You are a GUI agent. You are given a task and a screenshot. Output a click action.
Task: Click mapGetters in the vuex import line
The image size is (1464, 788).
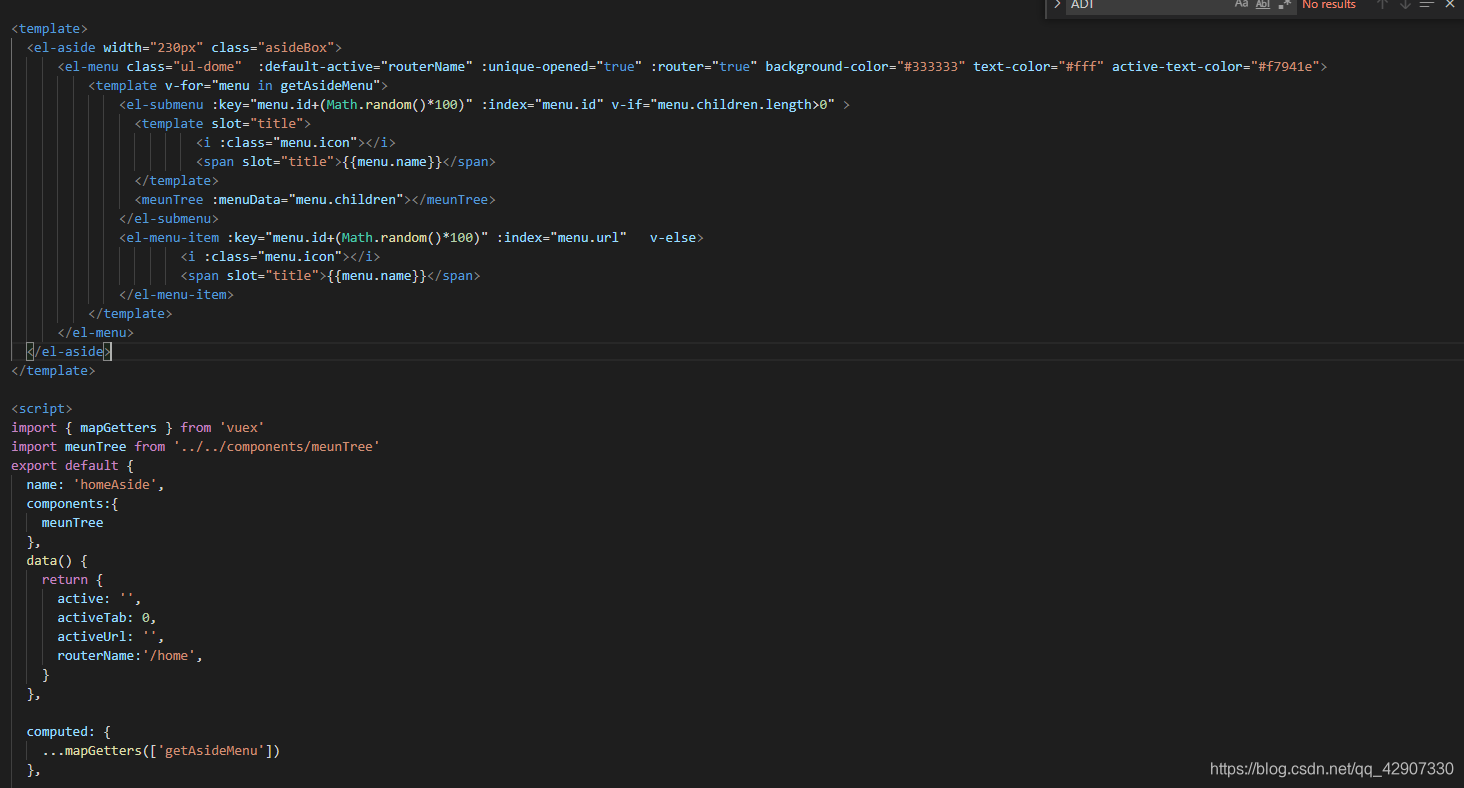[119, 427]
